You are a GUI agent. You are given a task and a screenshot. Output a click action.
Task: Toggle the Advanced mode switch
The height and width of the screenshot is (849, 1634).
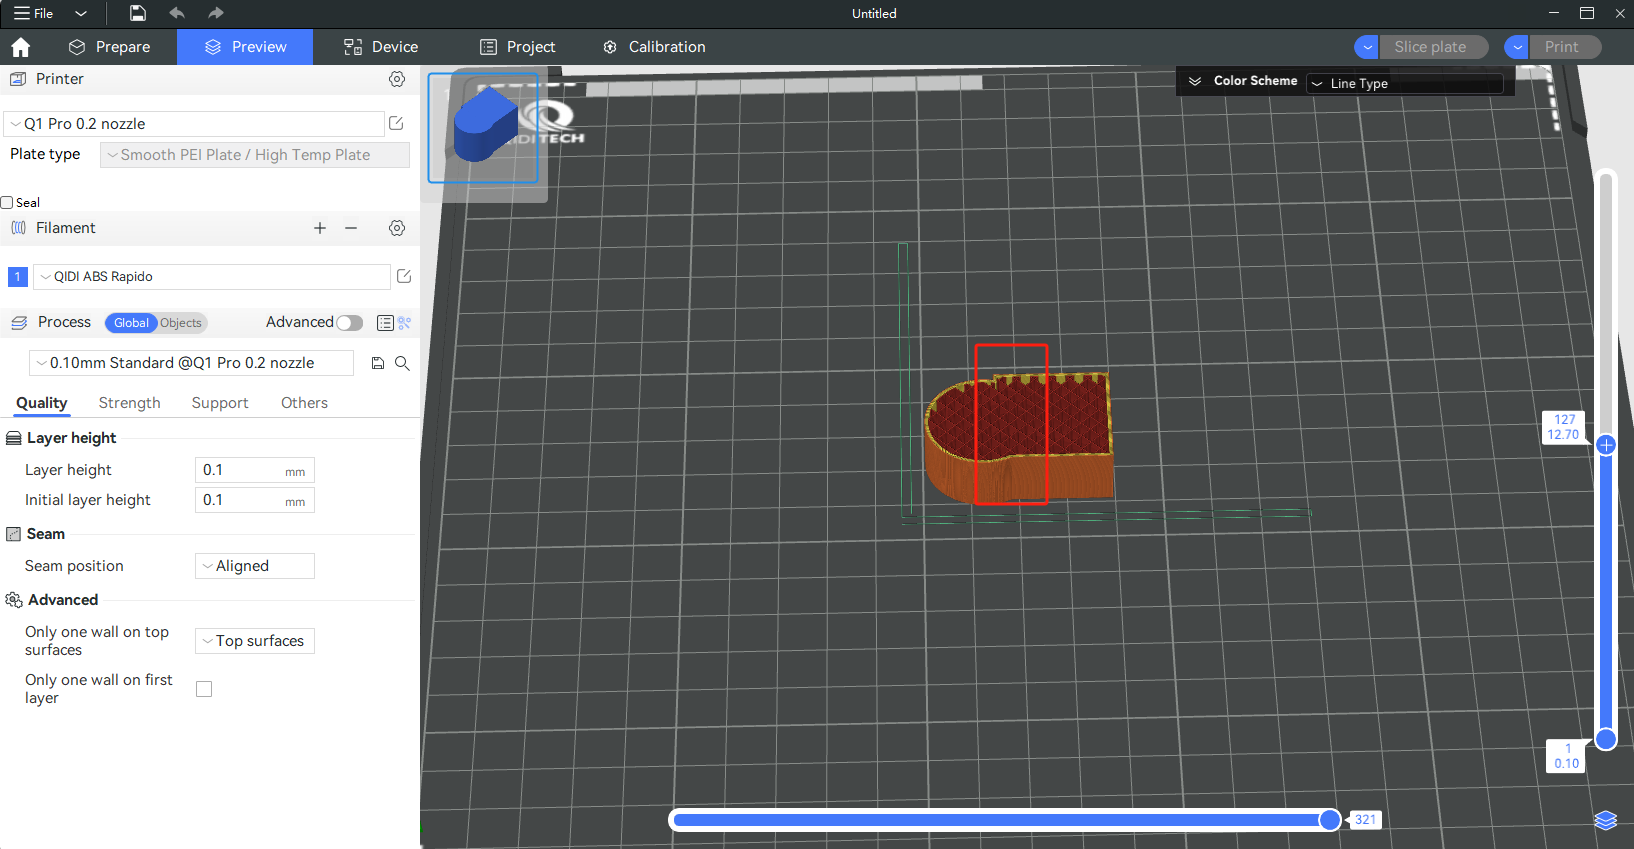pos(349,322)
